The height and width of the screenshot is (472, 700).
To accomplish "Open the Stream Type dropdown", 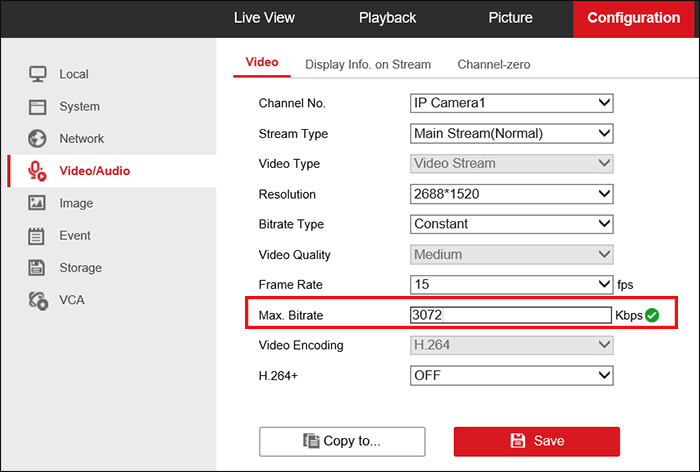I will click(x=512, y=134).
